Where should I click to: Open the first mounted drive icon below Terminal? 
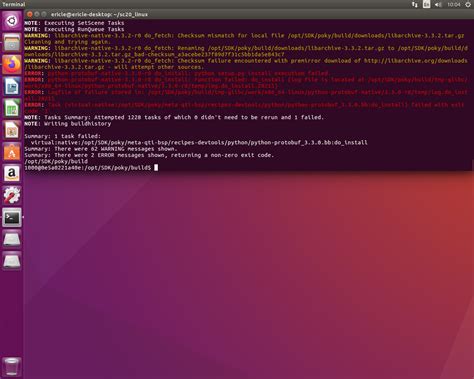(x=12, y=239)
